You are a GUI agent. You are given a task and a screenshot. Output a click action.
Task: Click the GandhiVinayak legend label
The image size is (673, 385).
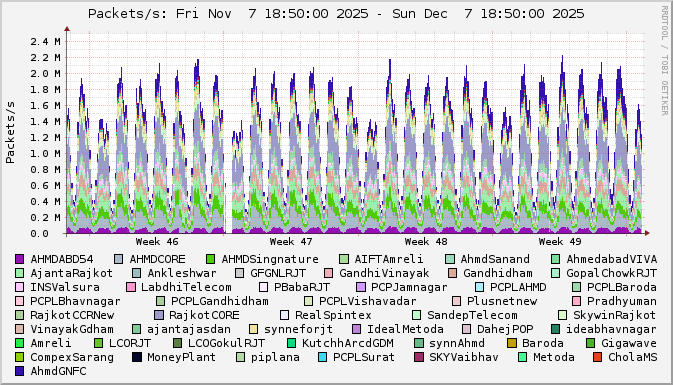(384, 273)
